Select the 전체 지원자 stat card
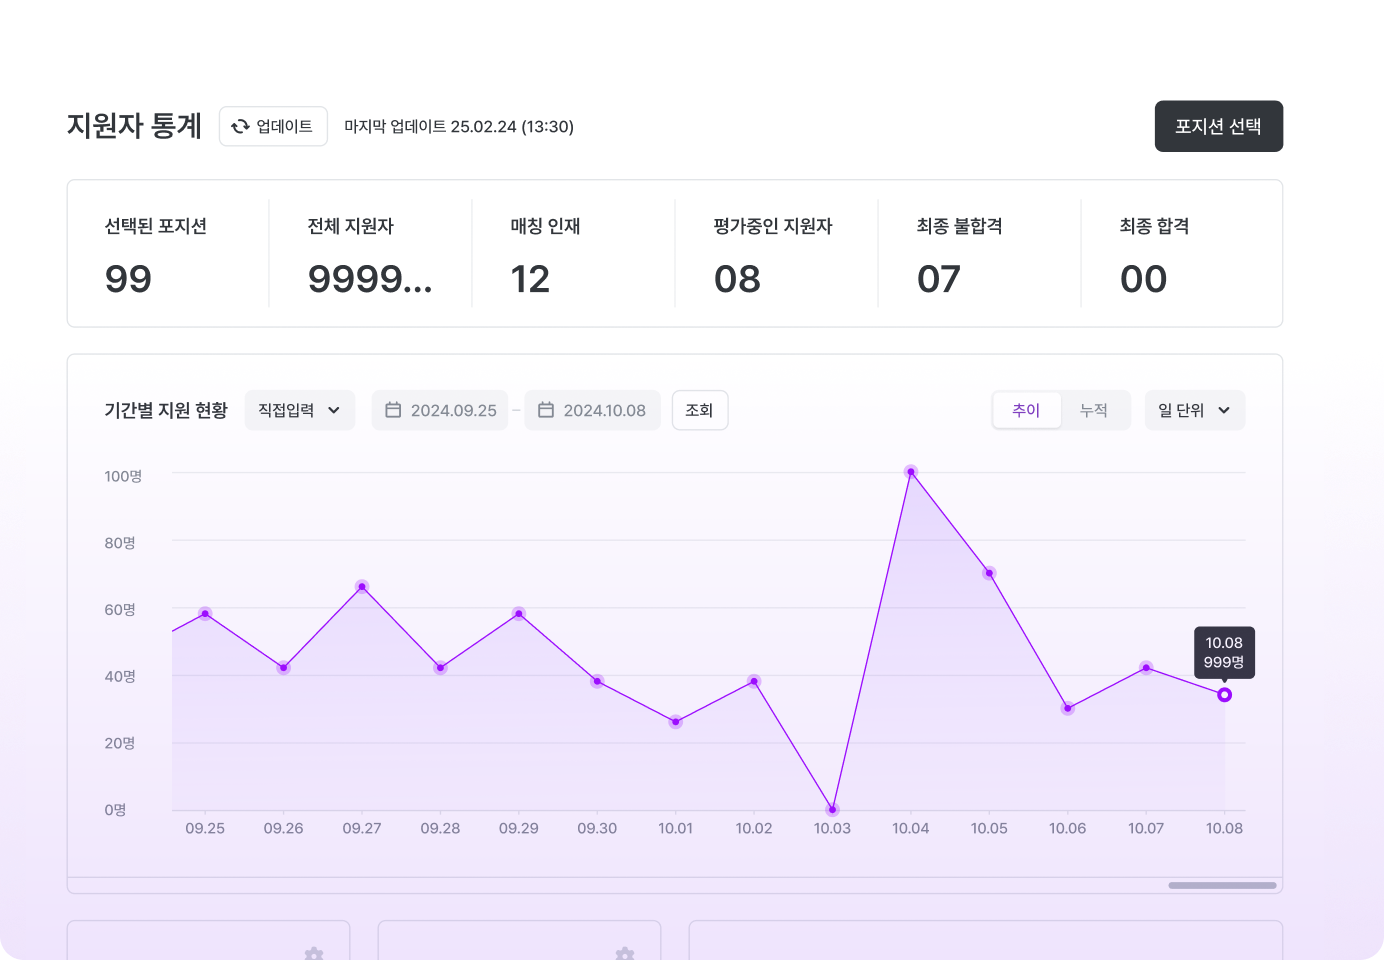This screenshot has height=960, width=1384. coord(370,254)
